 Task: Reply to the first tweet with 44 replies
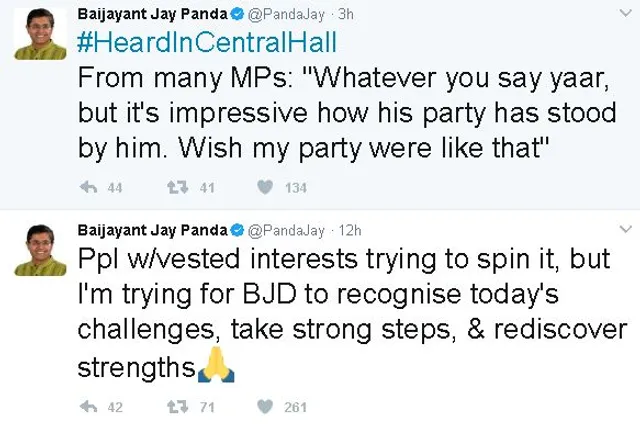coord(87,186)
